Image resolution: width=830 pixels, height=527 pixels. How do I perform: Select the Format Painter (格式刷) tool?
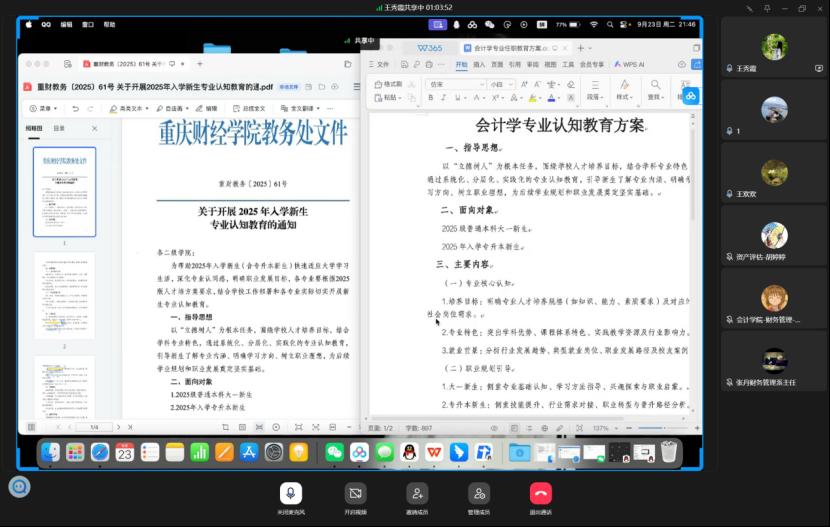click(388, 85)
